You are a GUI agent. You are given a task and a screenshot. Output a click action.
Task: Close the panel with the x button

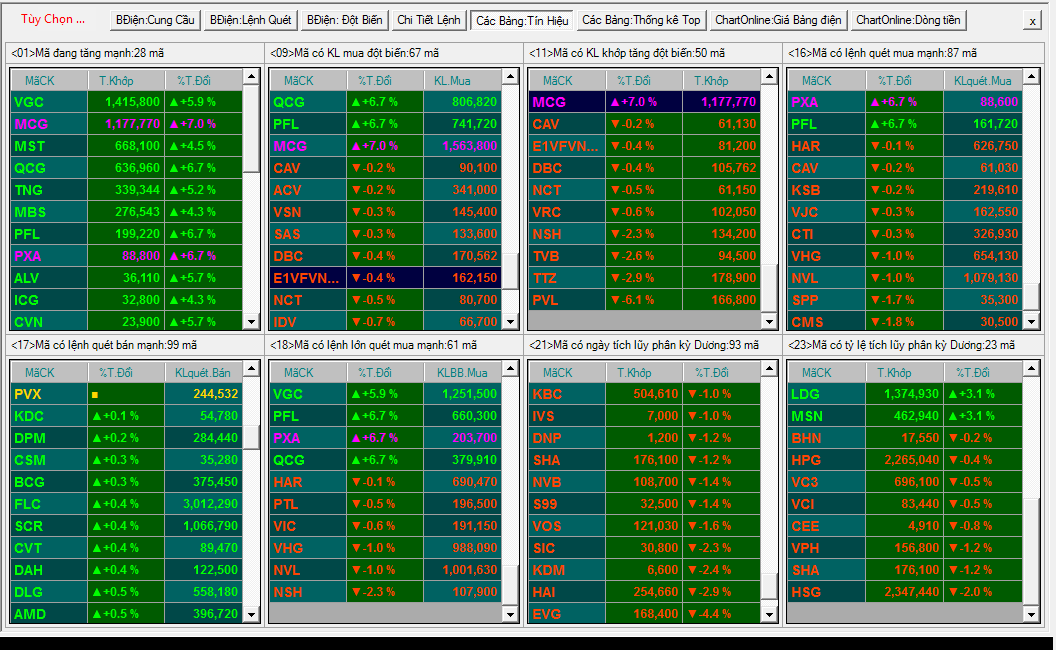point(1032,21)
